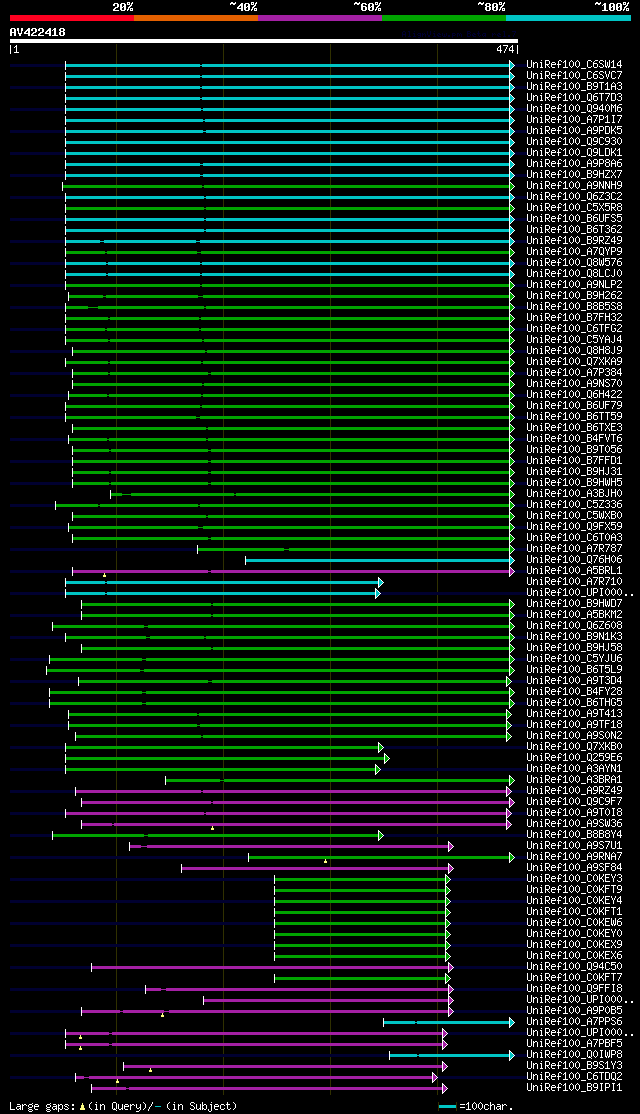Open the hit UniRef100_C6SW14

point(575,65)
